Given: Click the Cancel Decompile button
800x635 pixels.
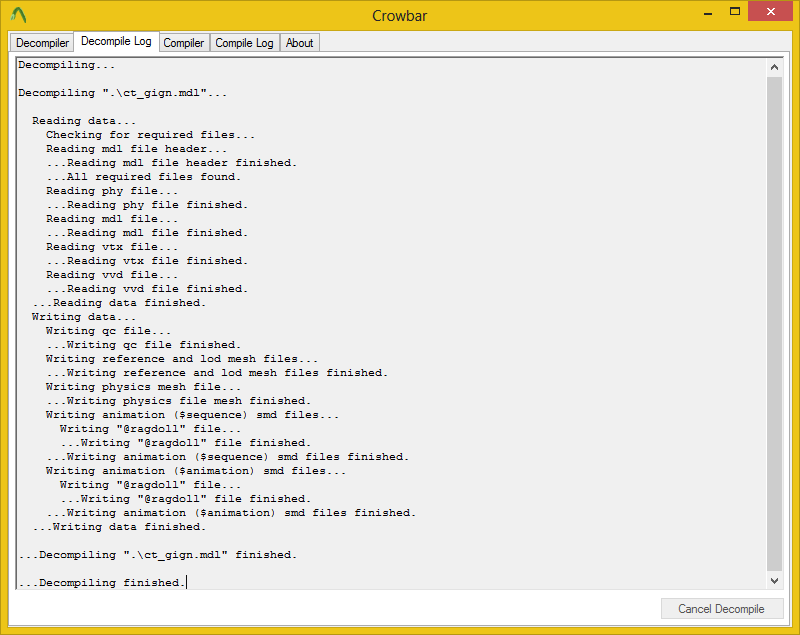Looking at the screenshot, I should (x=721, y=608).
